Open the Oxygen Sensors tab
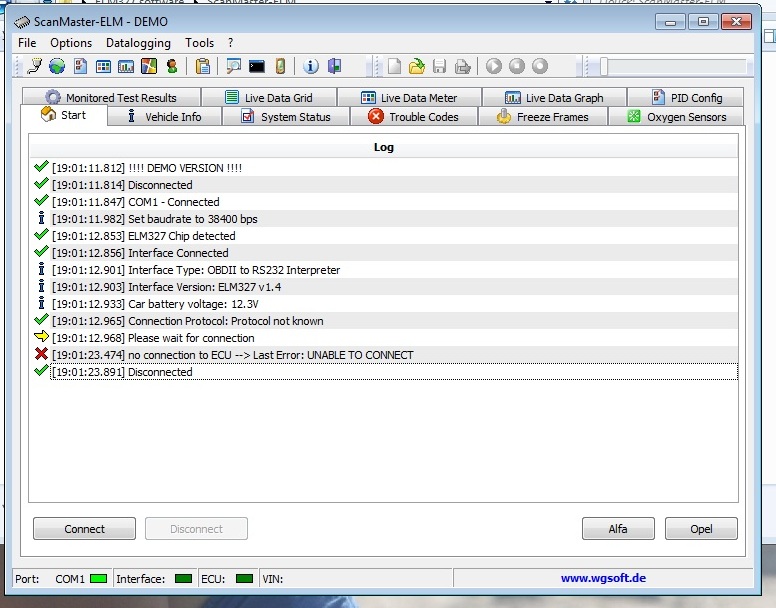This screenshot has height=608, width=776. click(x=676, y=117)
